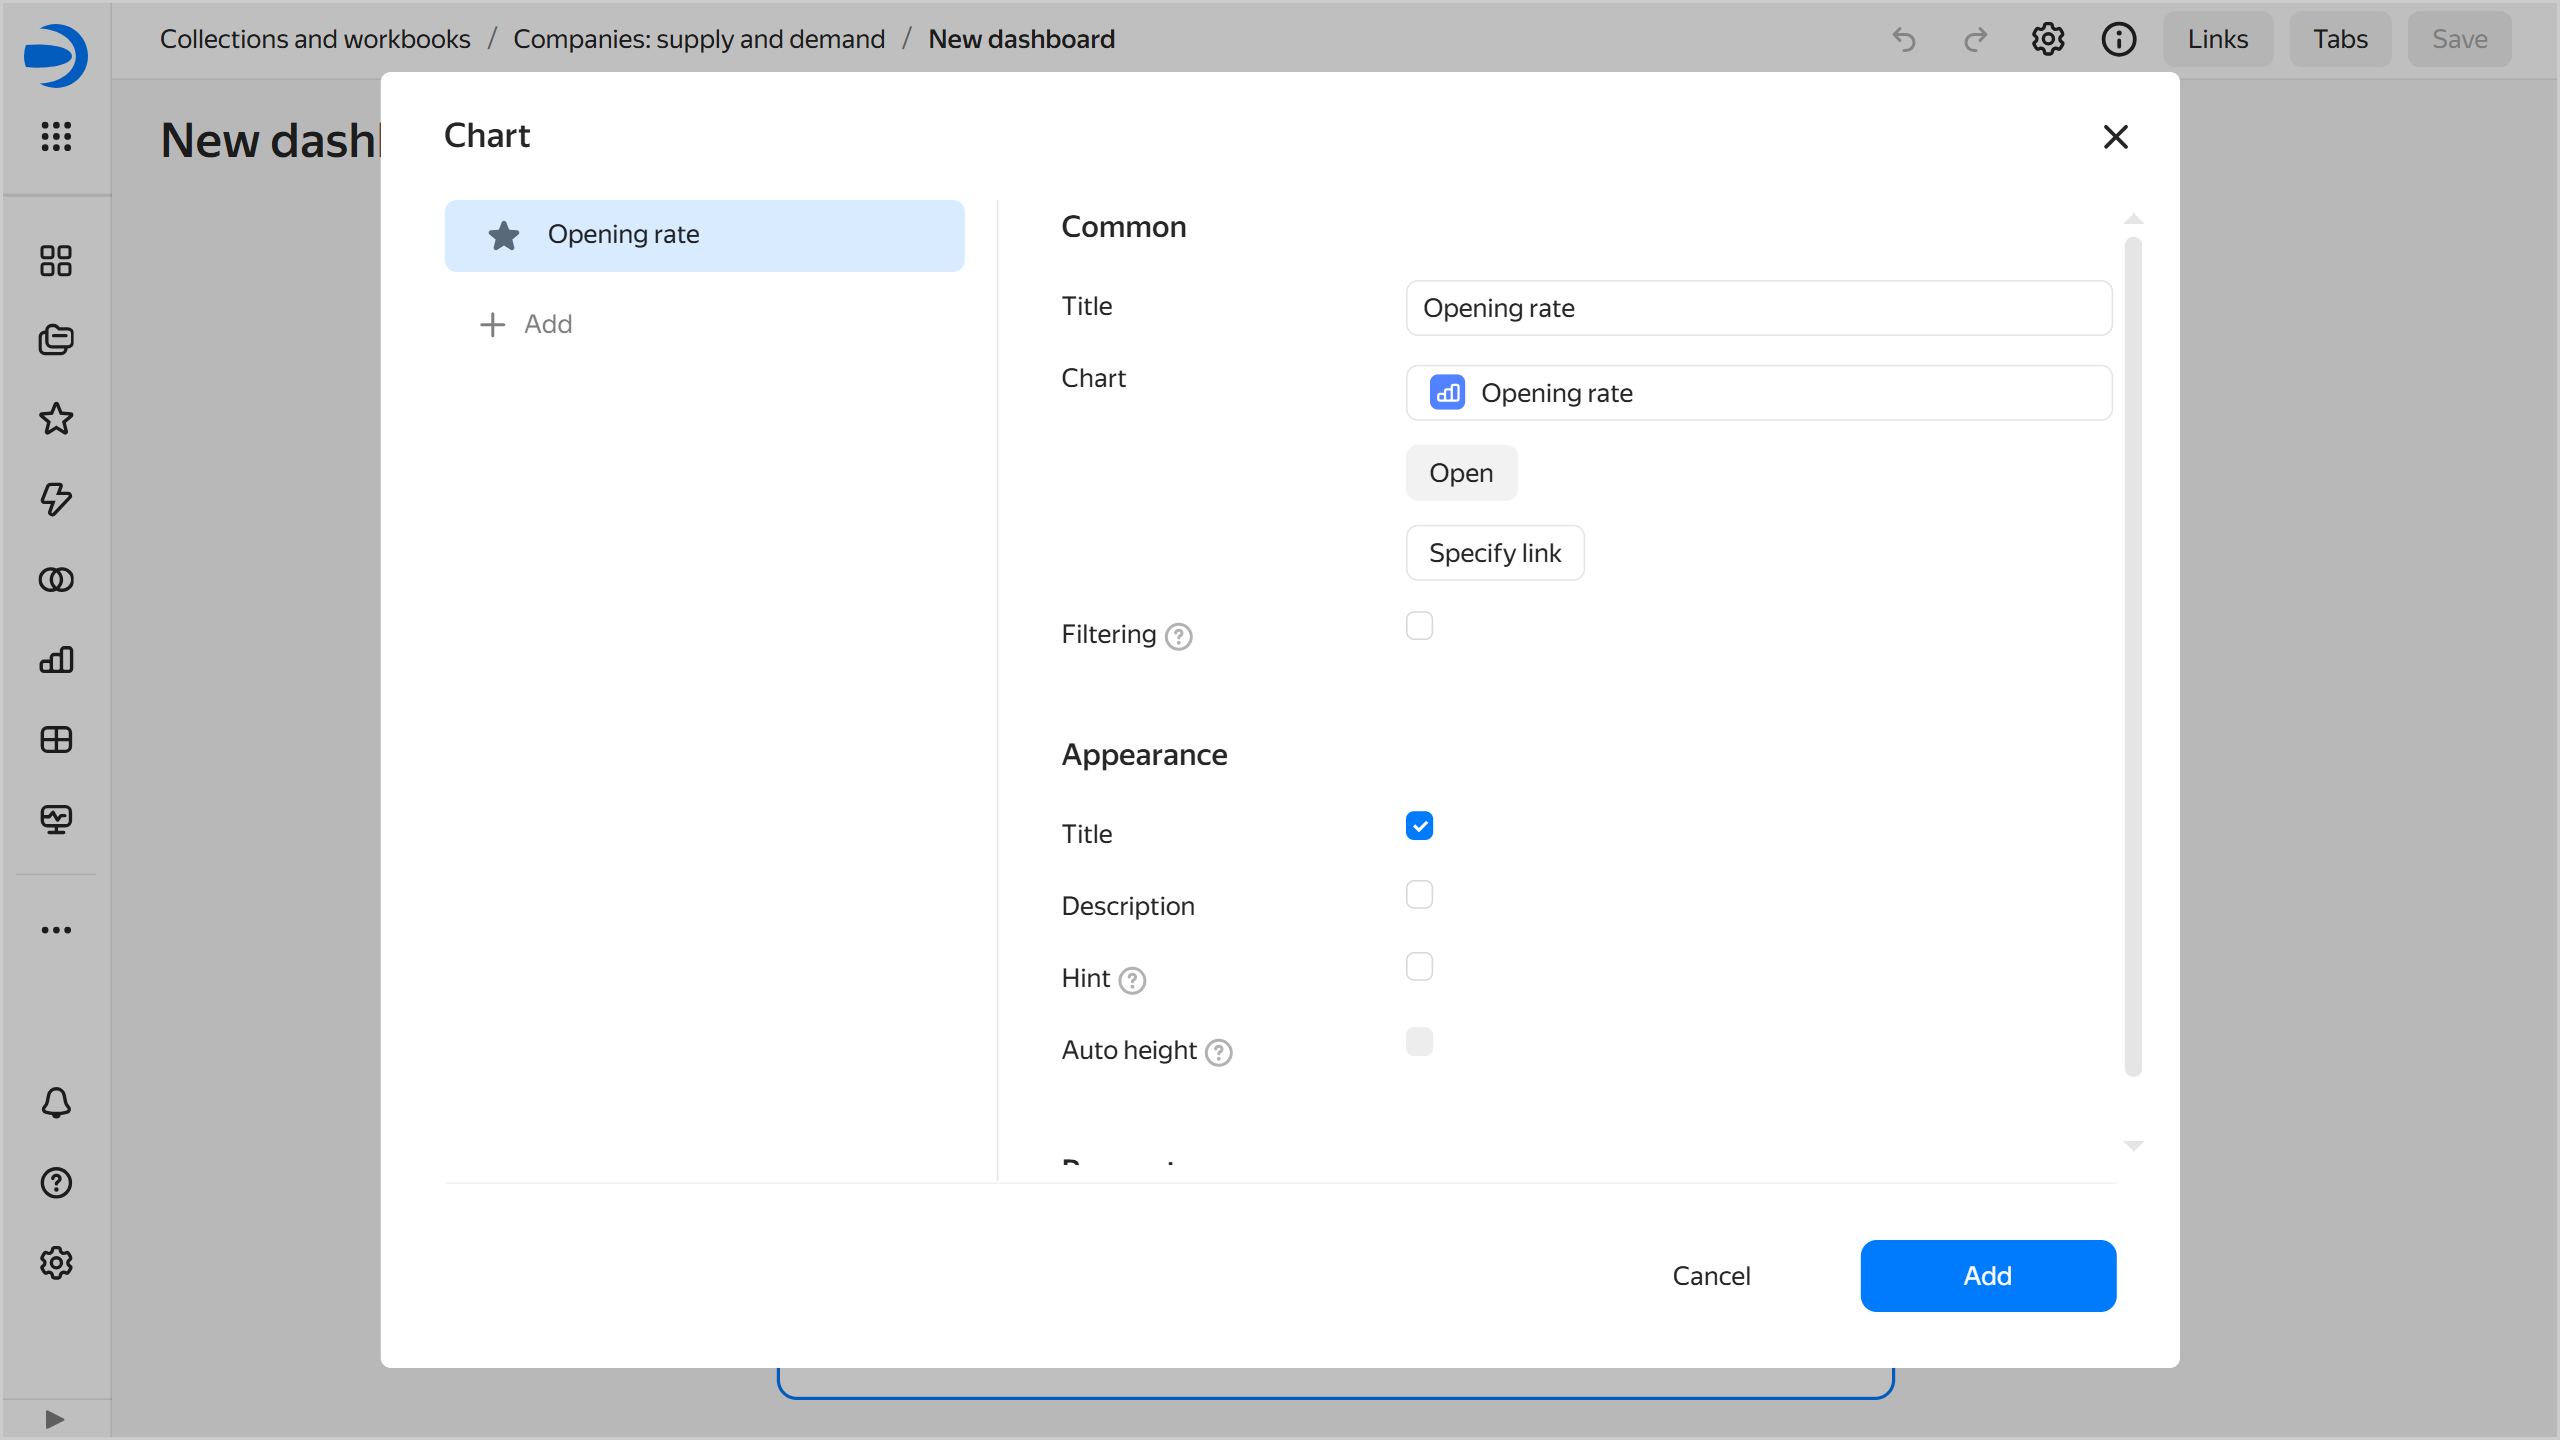Click the Dashboards monitor sidebar icon
This screenshot has height=1440, width=2560.
[56, 819]
